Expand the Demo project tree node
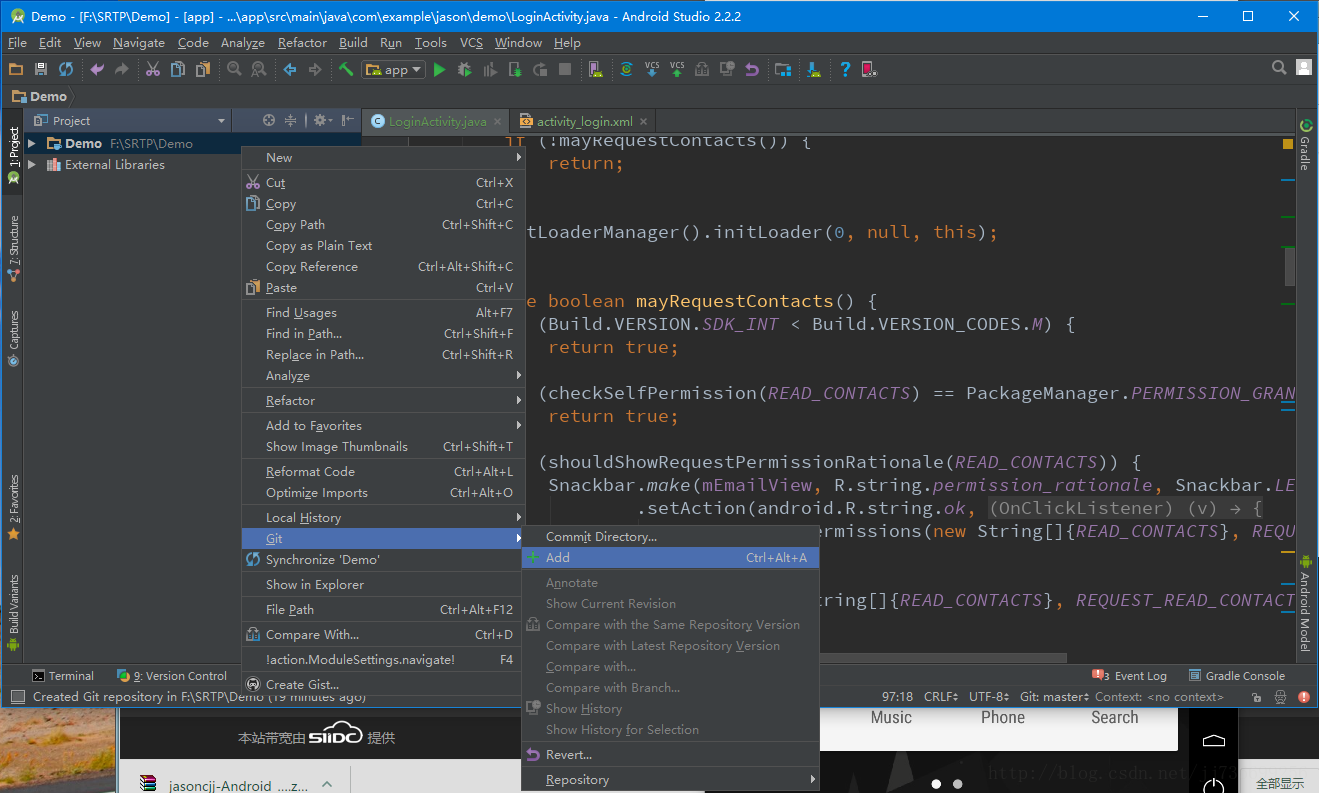Viewport: 1319px width, 793px height. [x=32, y=144]
